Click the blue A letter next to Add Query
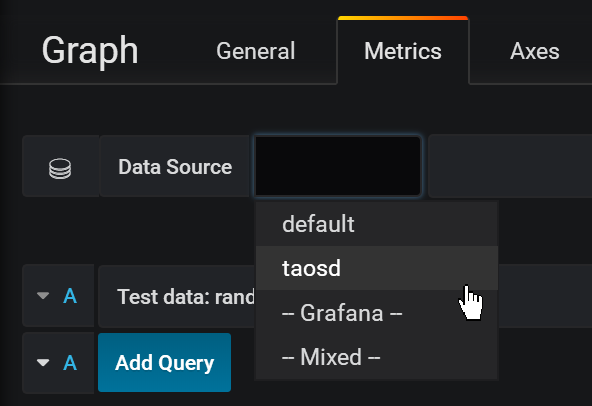Image resolution: width=592 pixels, height=406 pixels. point(70,363)
